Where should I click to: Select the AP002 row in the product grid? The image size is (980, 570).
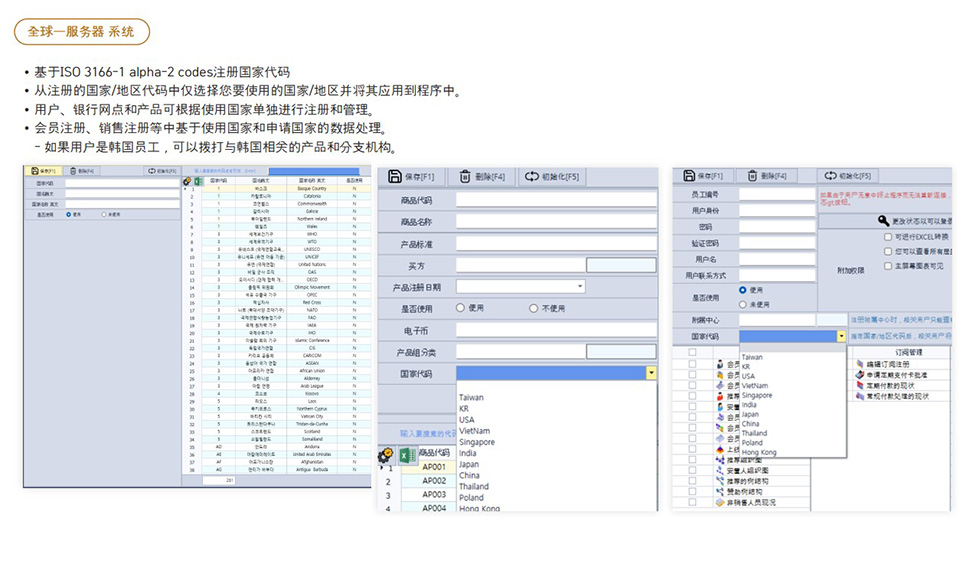[x=433, y=481]
